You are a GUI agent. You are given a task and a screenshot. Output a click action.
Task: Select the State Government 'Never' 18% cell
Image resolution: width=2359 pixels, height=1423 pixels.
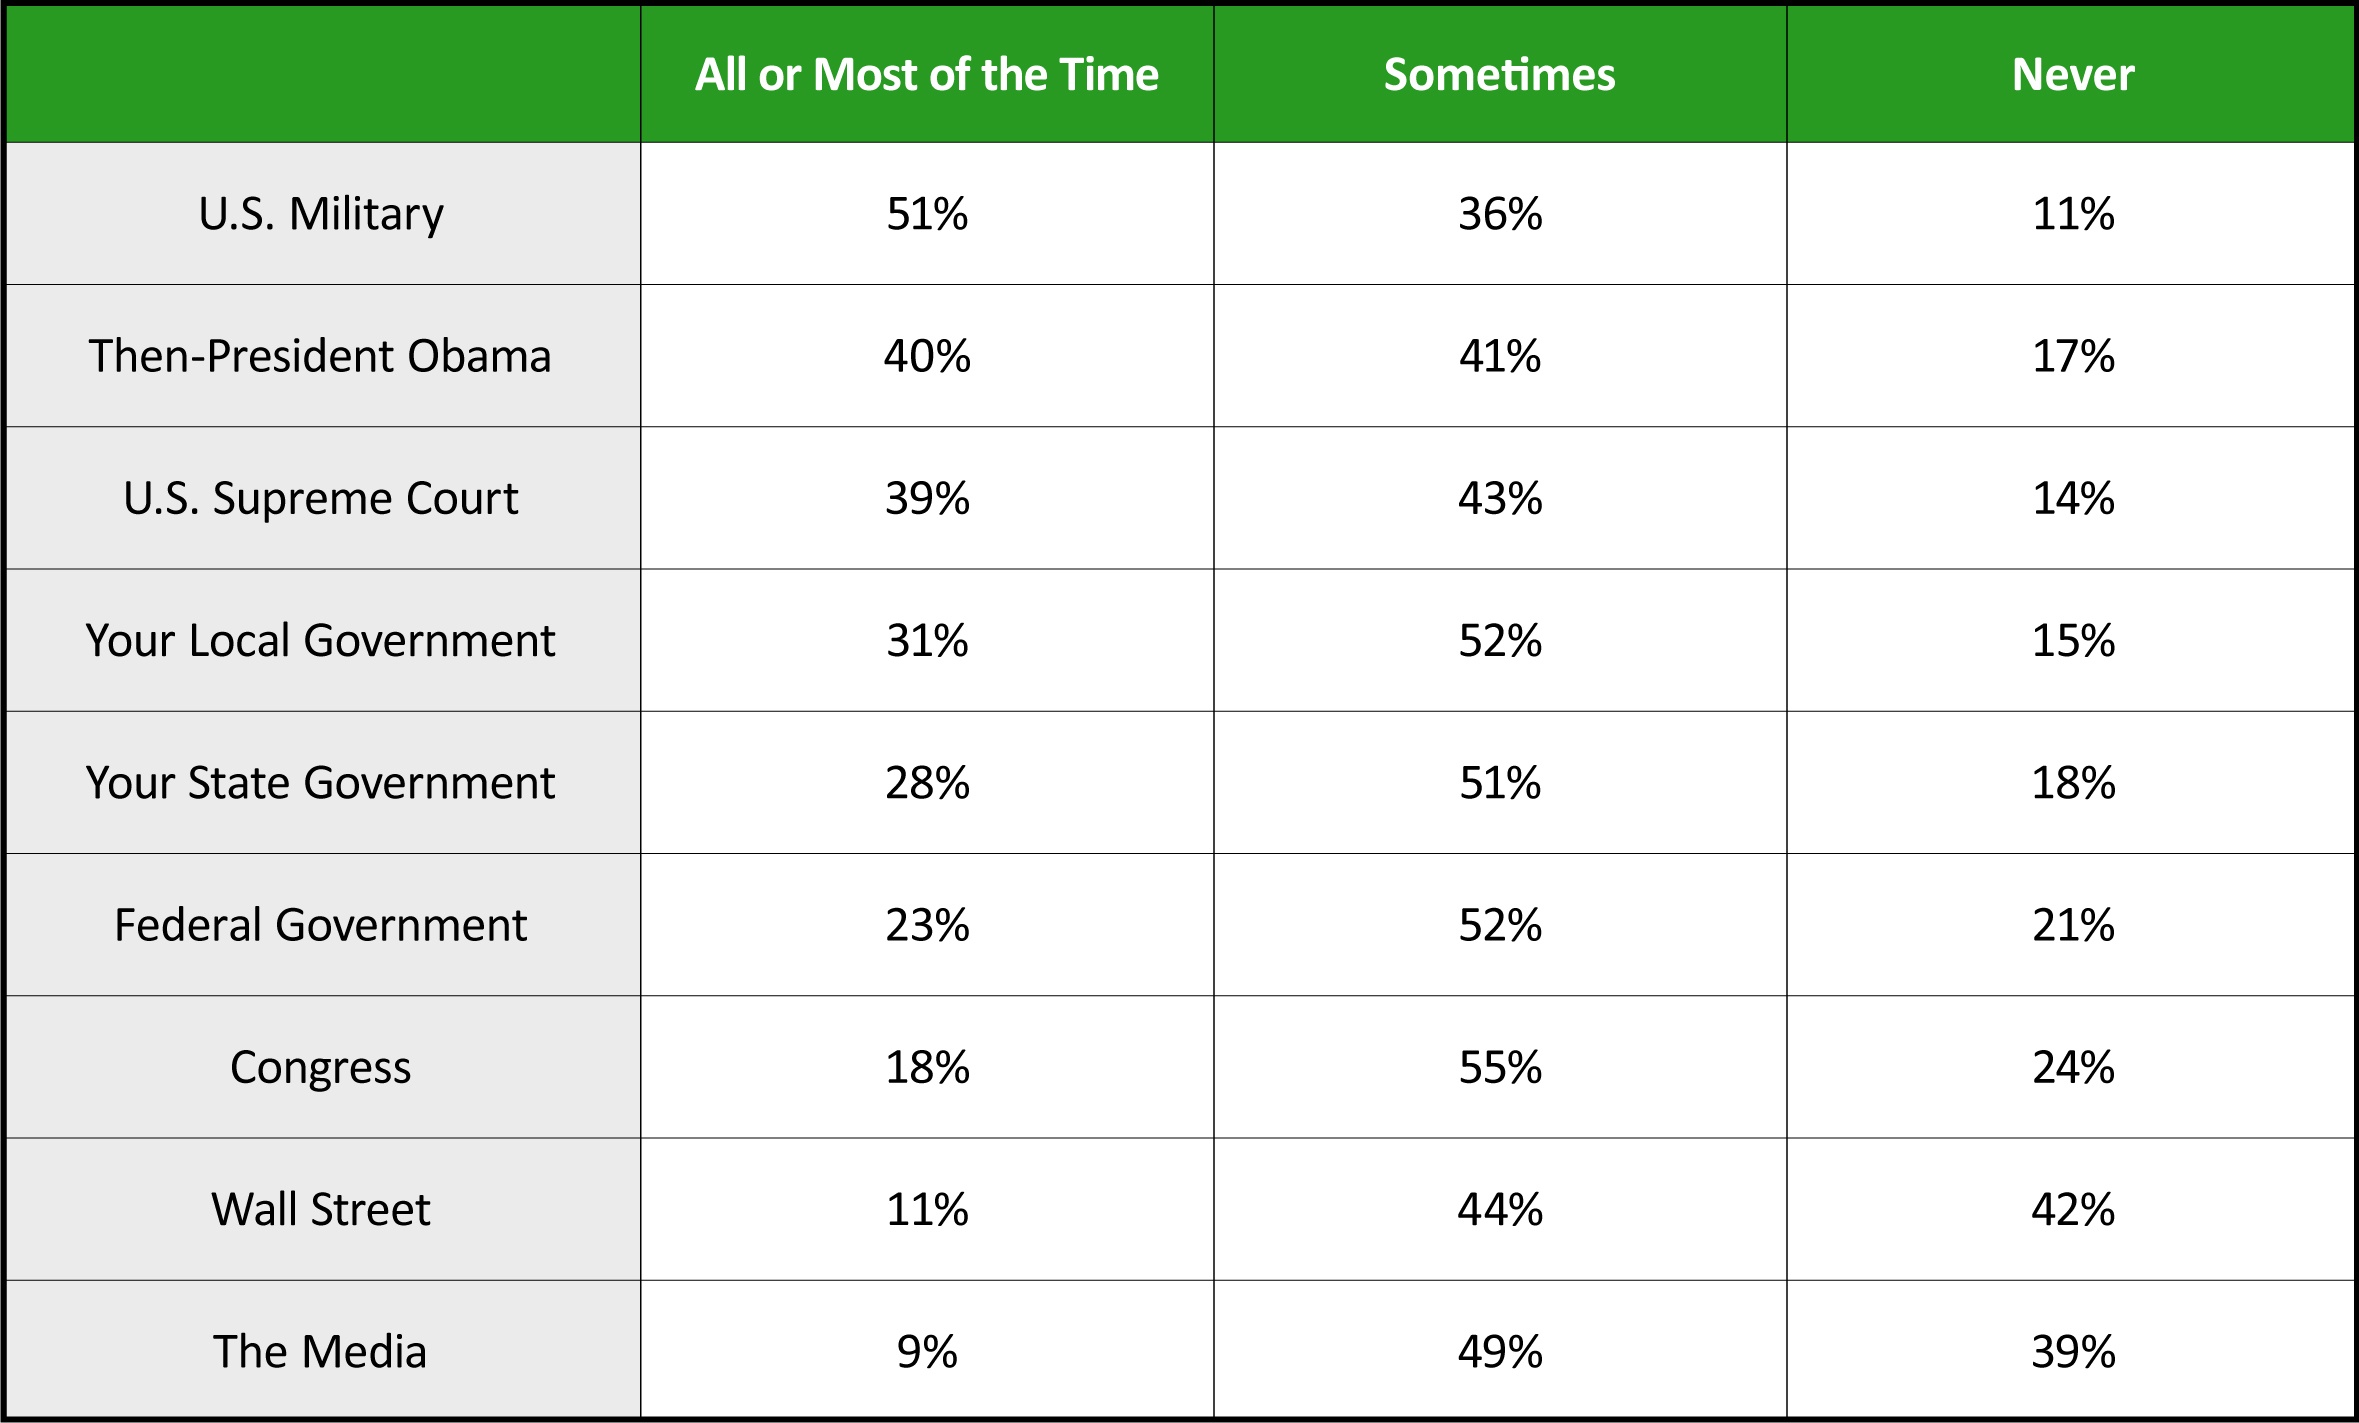point(2072,782)
